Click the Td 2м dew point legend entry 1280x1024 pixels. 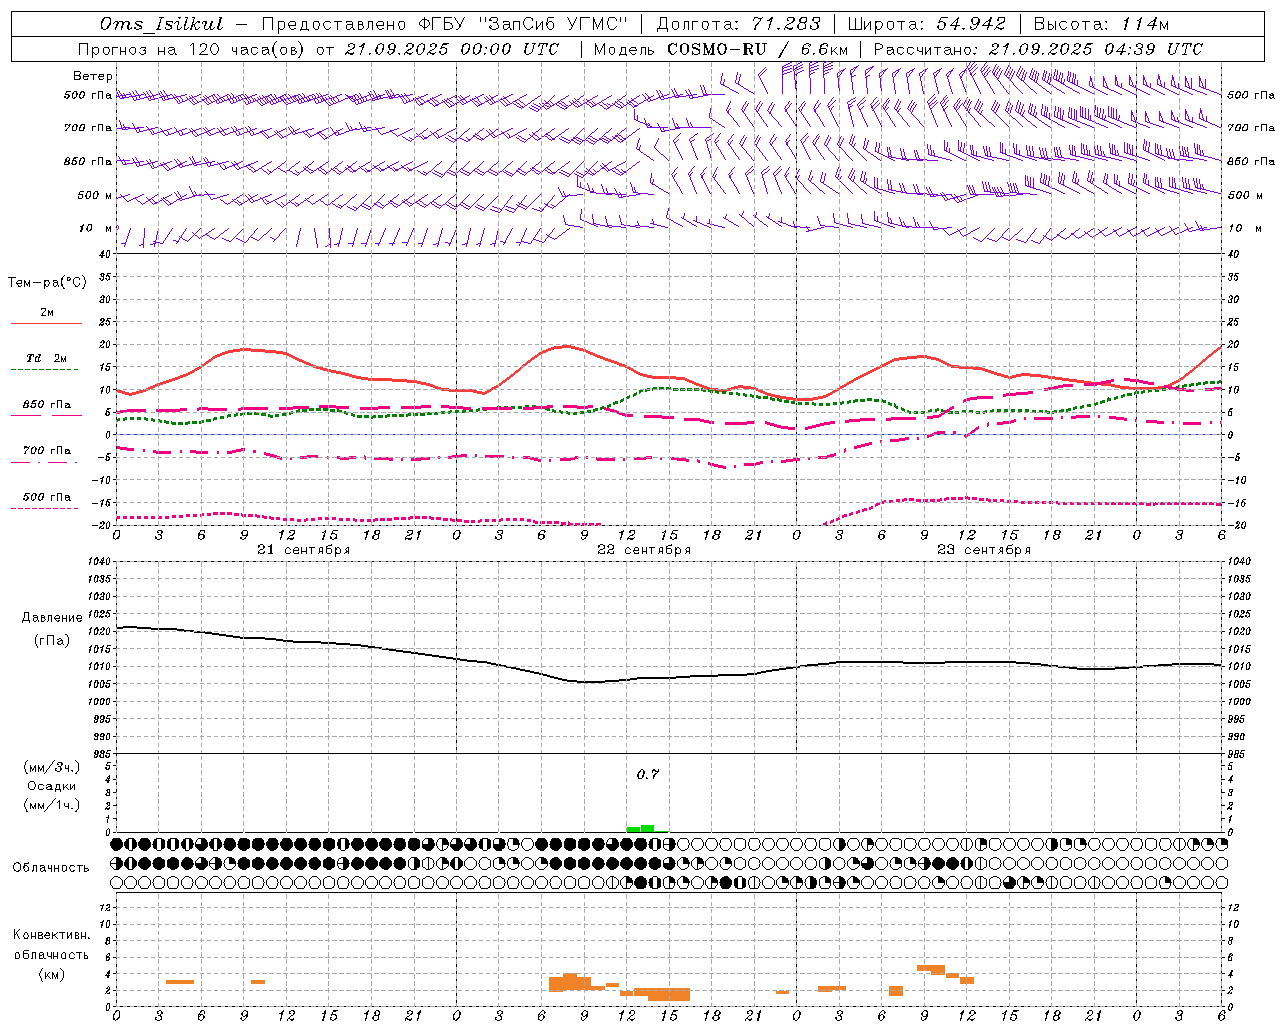click(x=47, y=358)
